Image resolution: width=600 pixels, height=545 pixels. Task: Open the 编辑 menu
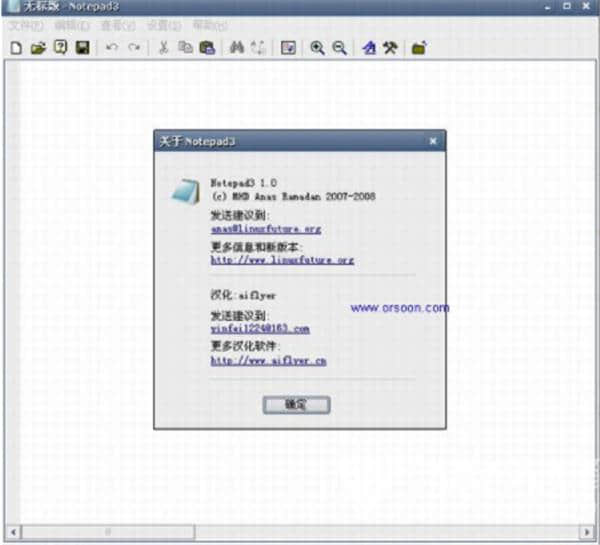coord(72,26)
